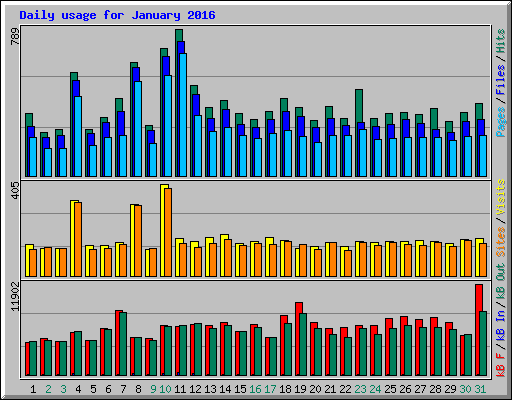Click the orange sites bar for day 8

(138, 241)
